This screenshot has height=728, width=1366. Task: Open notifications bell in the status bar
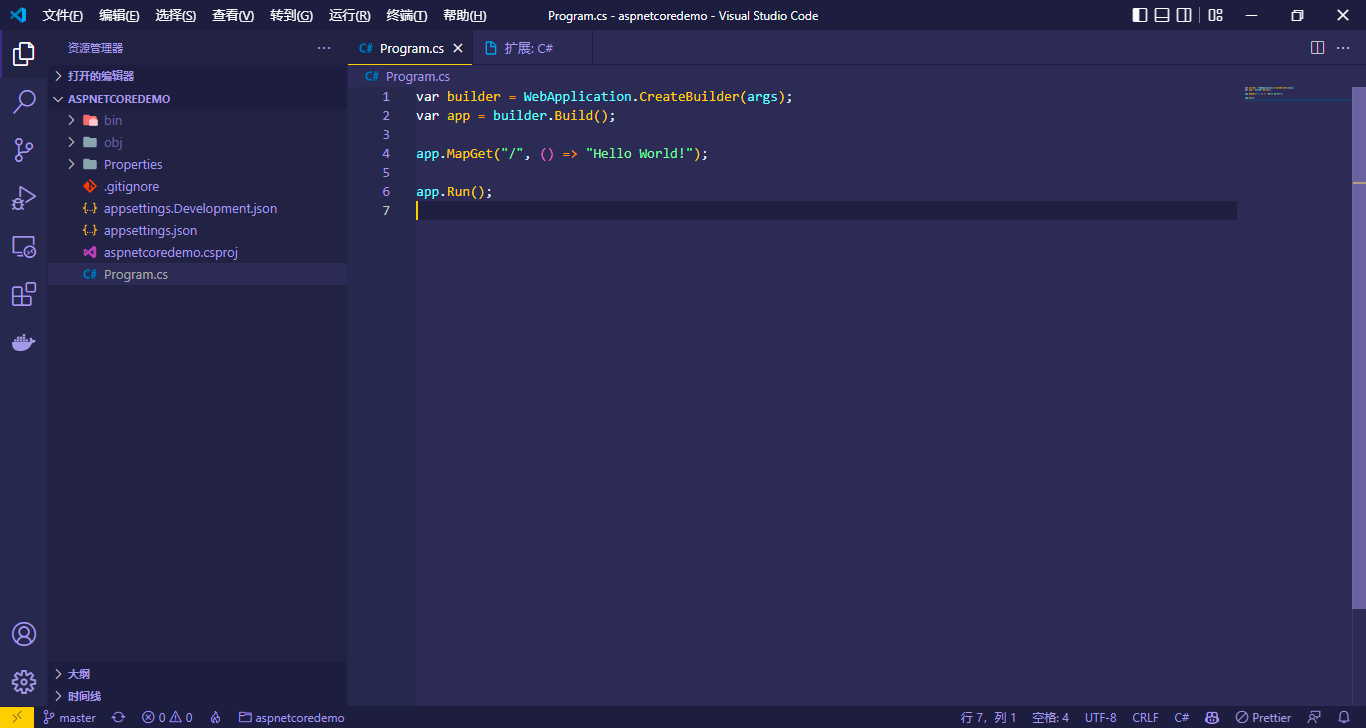click(x=1344, y=718)
